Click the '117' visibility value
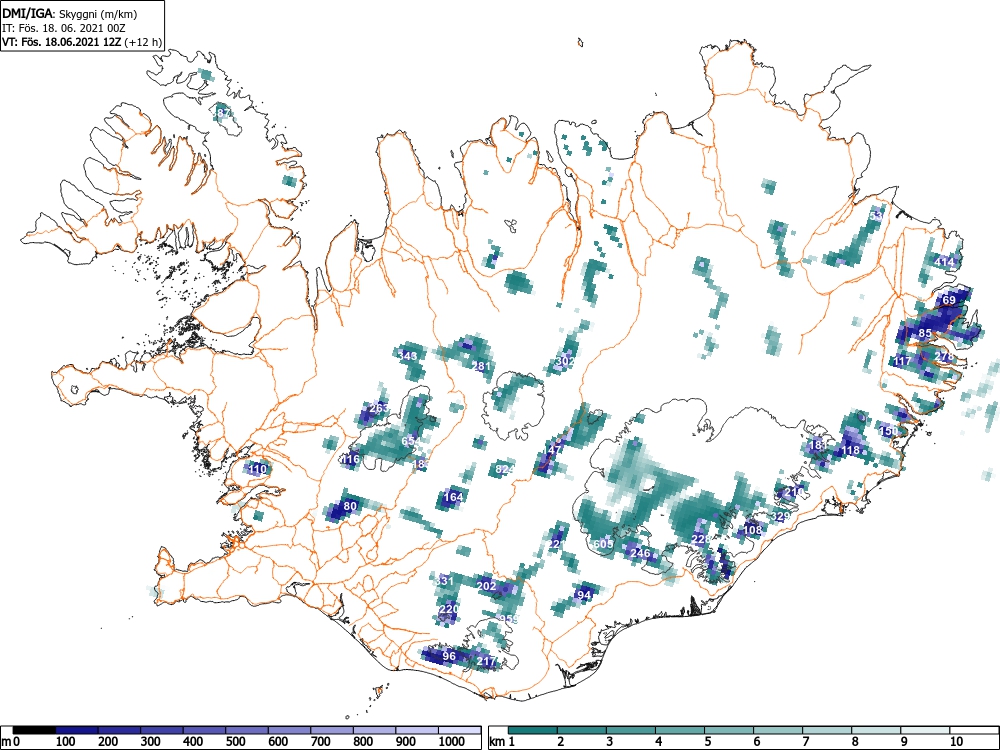 click(x=902, y=361)
